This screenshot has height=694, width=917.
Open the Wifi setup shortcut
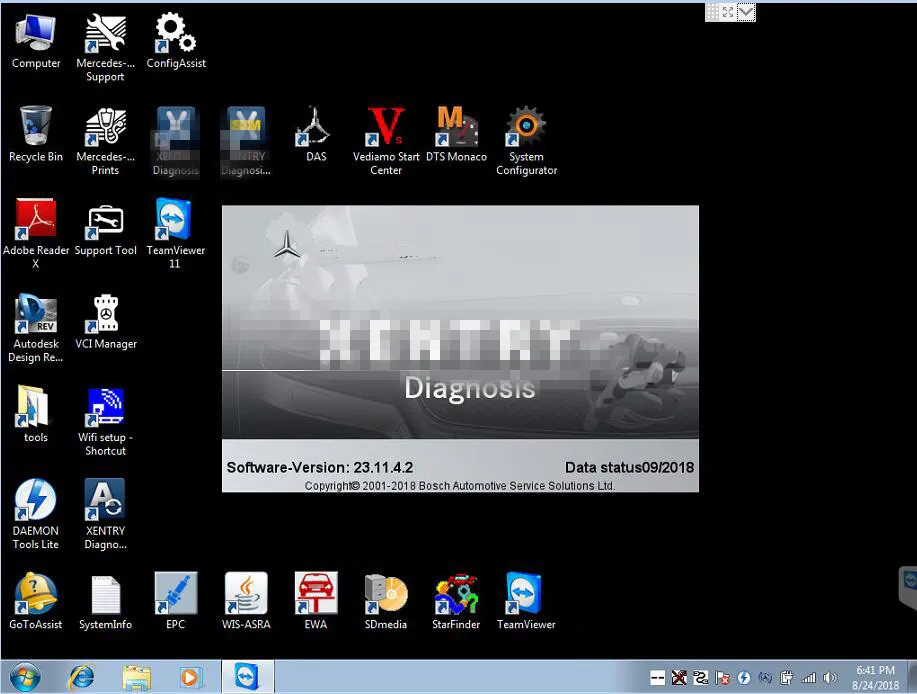pyautogui.click(x=105, y=421)
